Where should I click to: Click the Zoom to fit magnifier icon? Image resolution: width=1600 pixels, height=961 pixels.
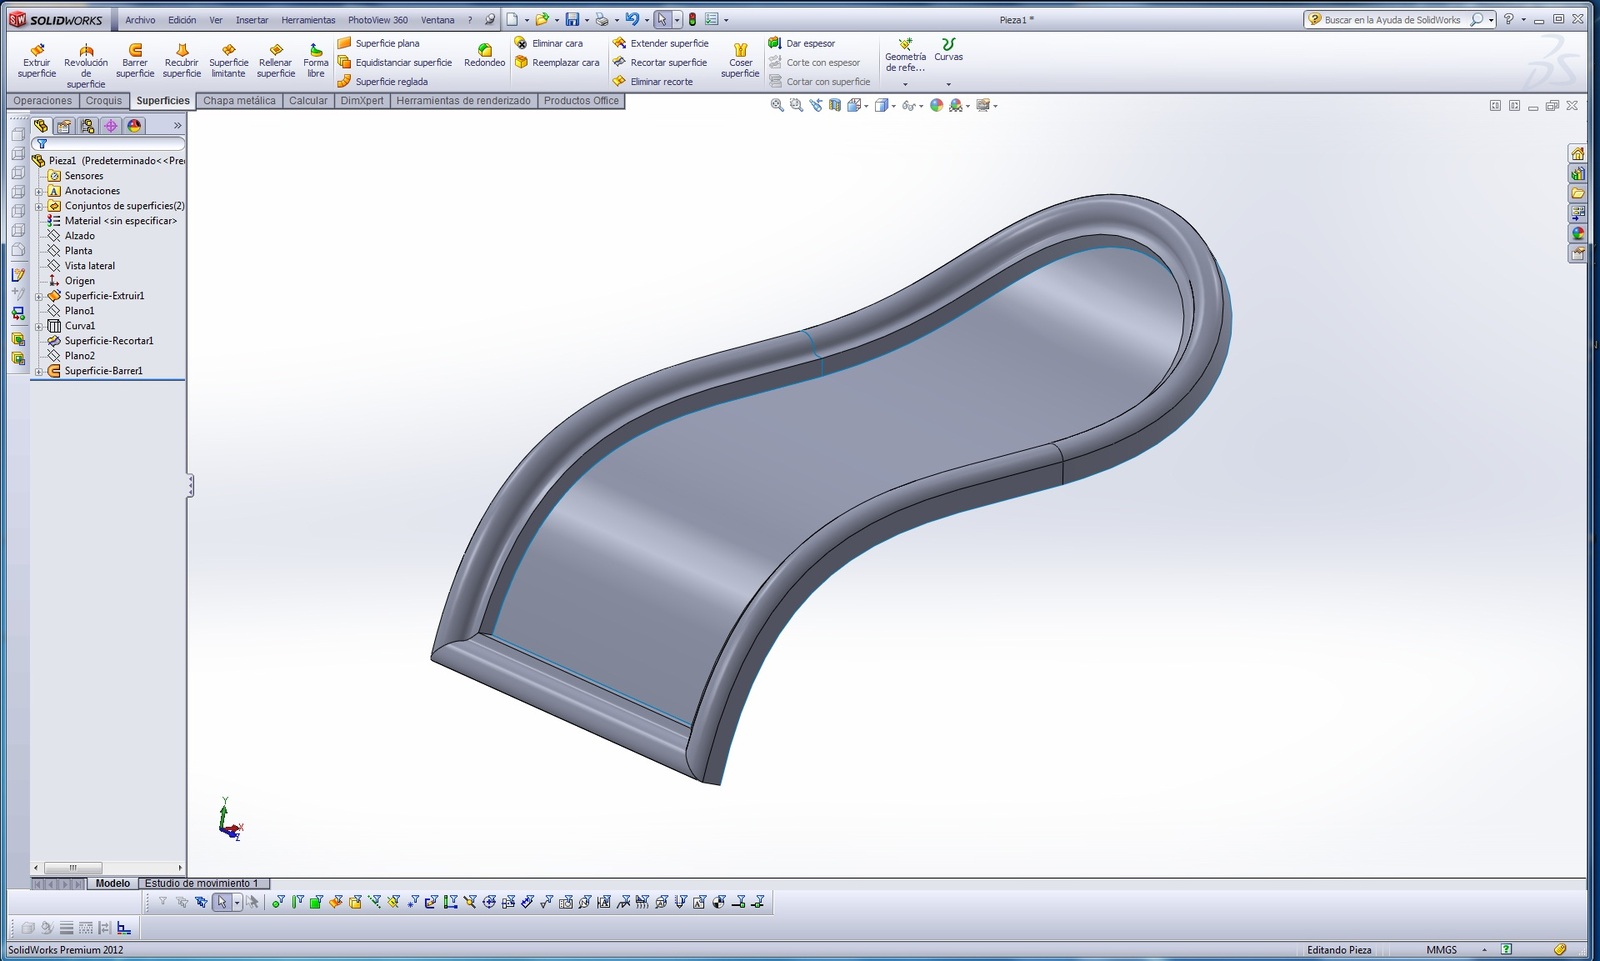pyautogui.click(x=777, y=105)
